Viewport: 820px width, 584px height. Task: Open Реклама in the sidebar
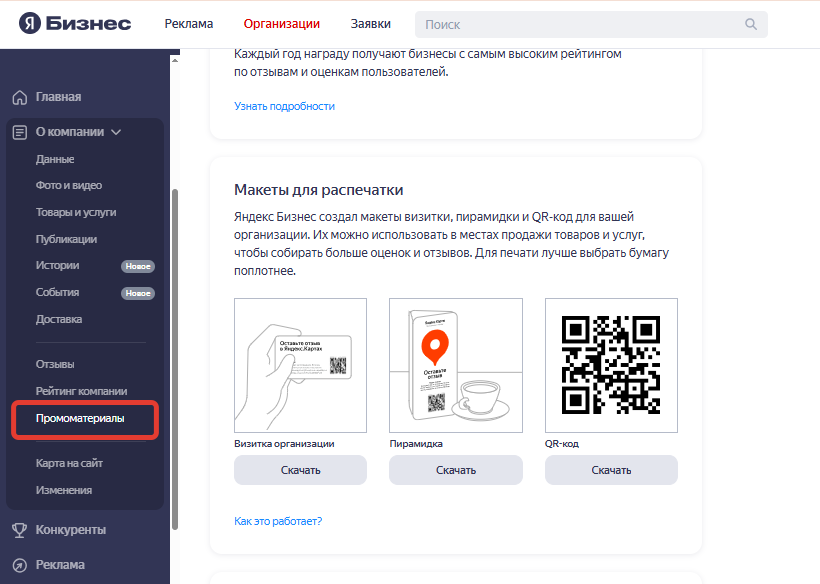60,565
